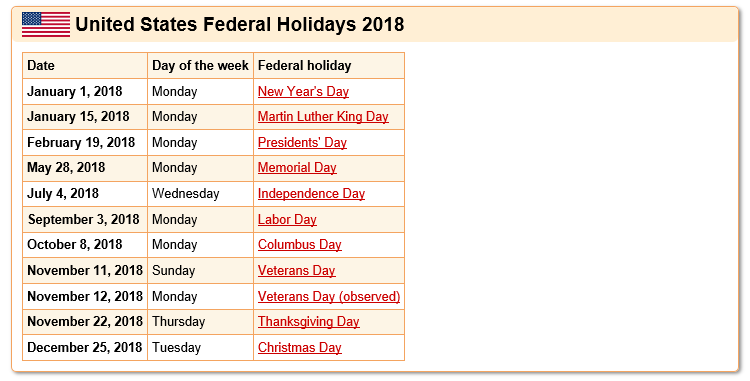This screenshot has width=750, height=381.
Task: Follow the Columbus Day link
Action: (299, 245)
